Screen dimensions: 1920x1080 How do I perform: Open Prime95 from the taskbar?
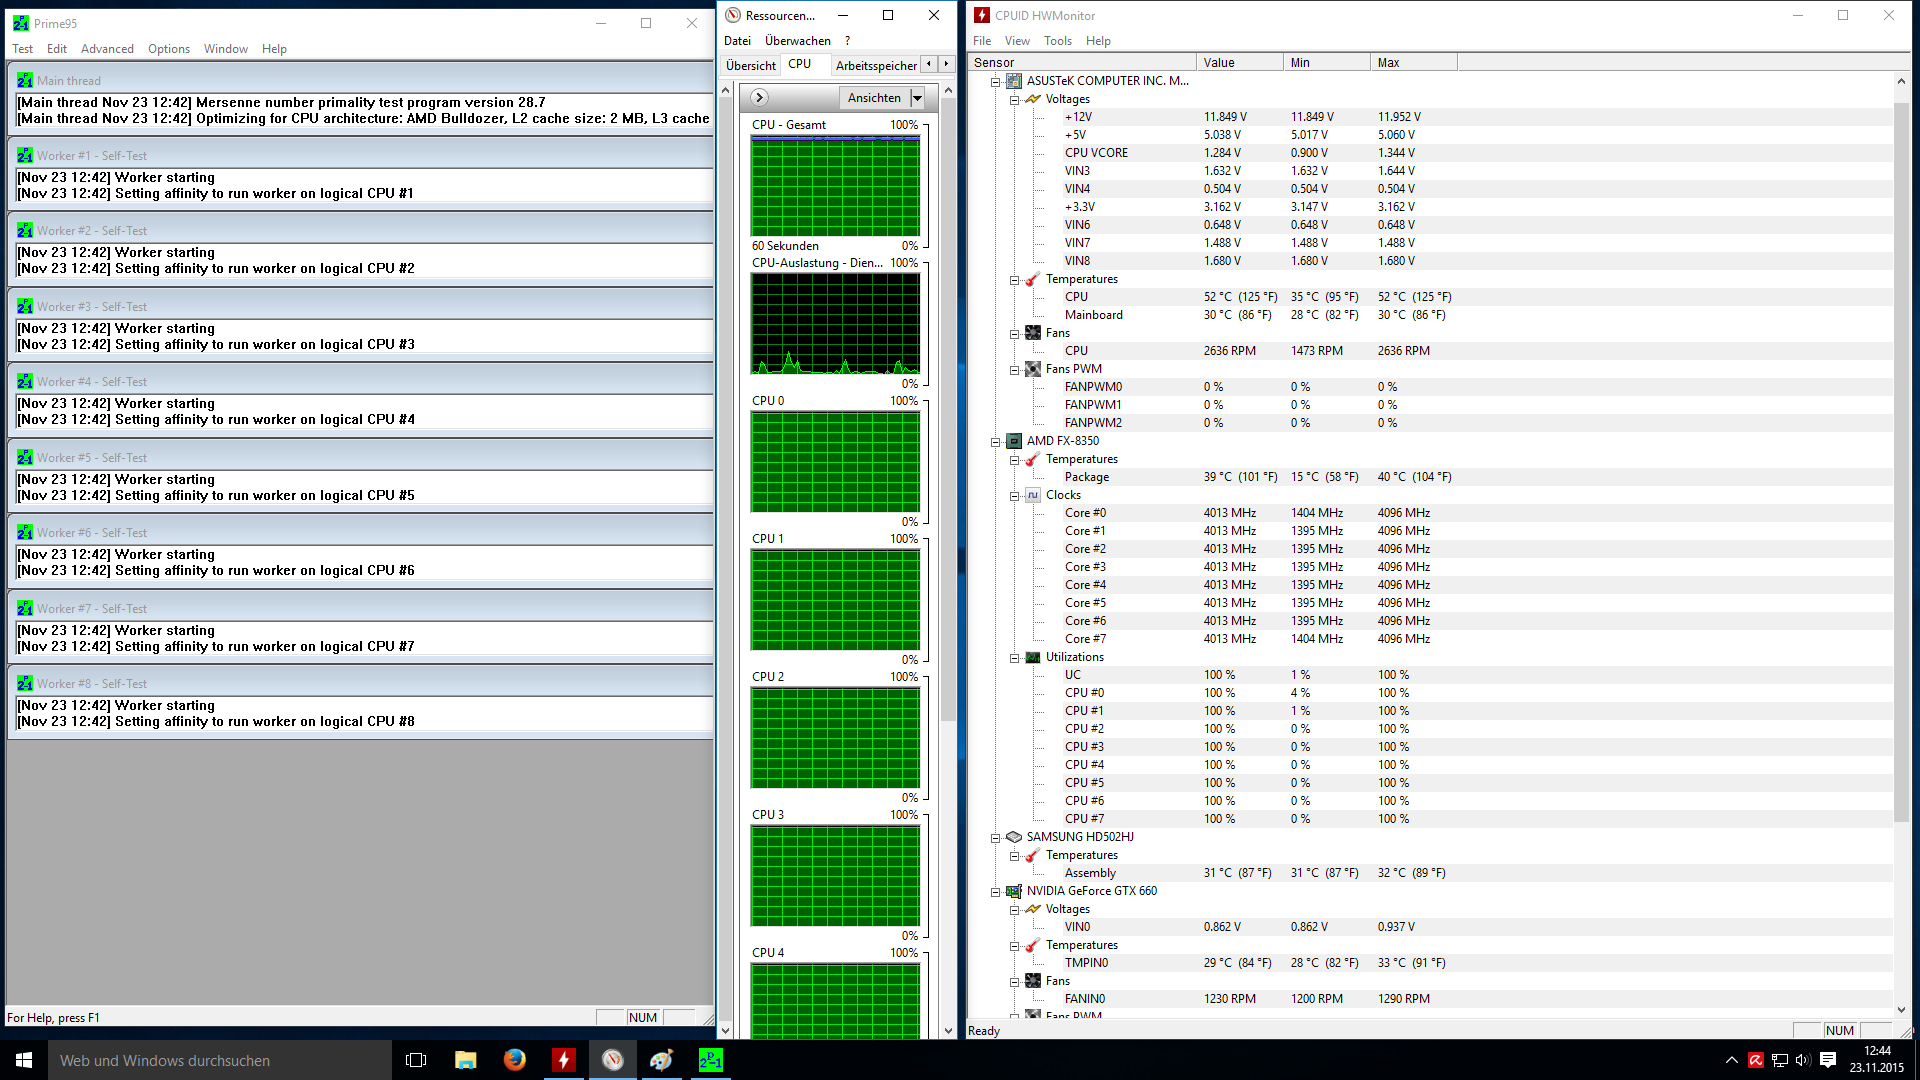click(710, 1060)
